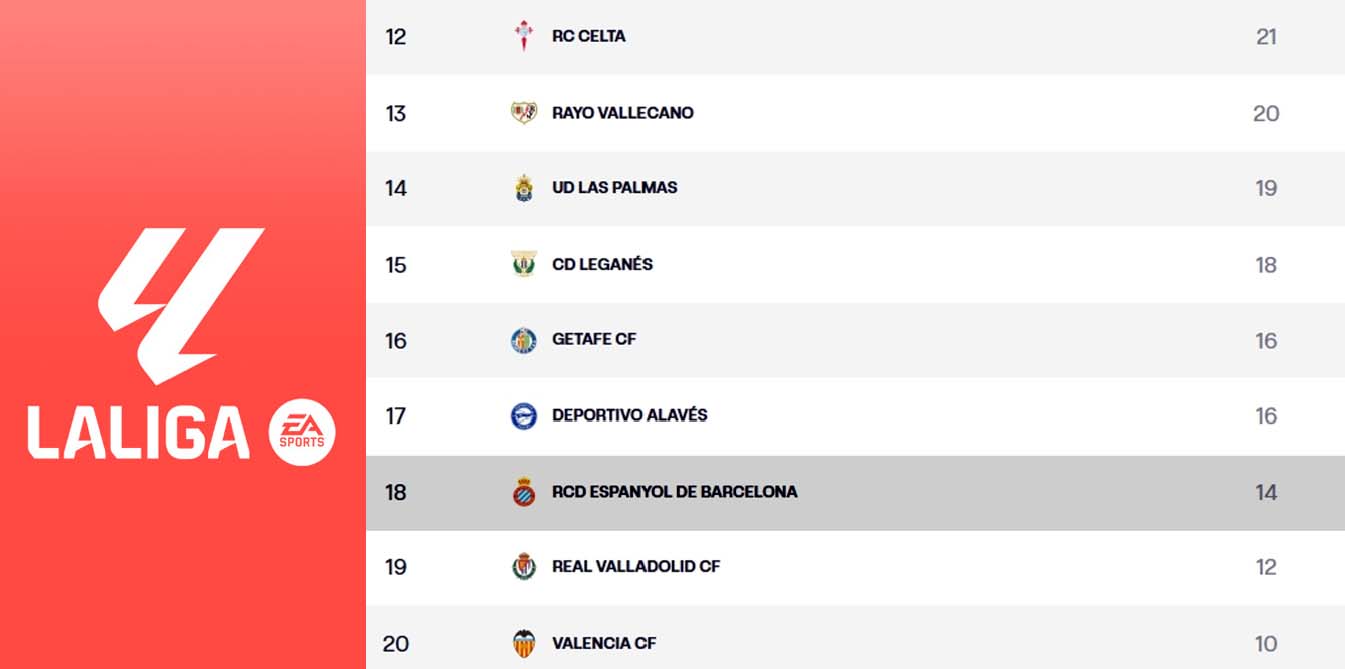Click the CD Leganés crest
Viewport: 1345px width, 669px height.
click(524, 264)
